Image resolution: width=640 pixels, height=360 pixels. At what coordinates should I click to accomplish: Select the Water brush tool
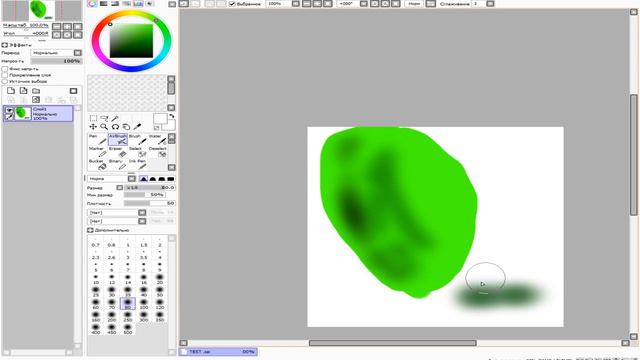(x=158, y=139)
